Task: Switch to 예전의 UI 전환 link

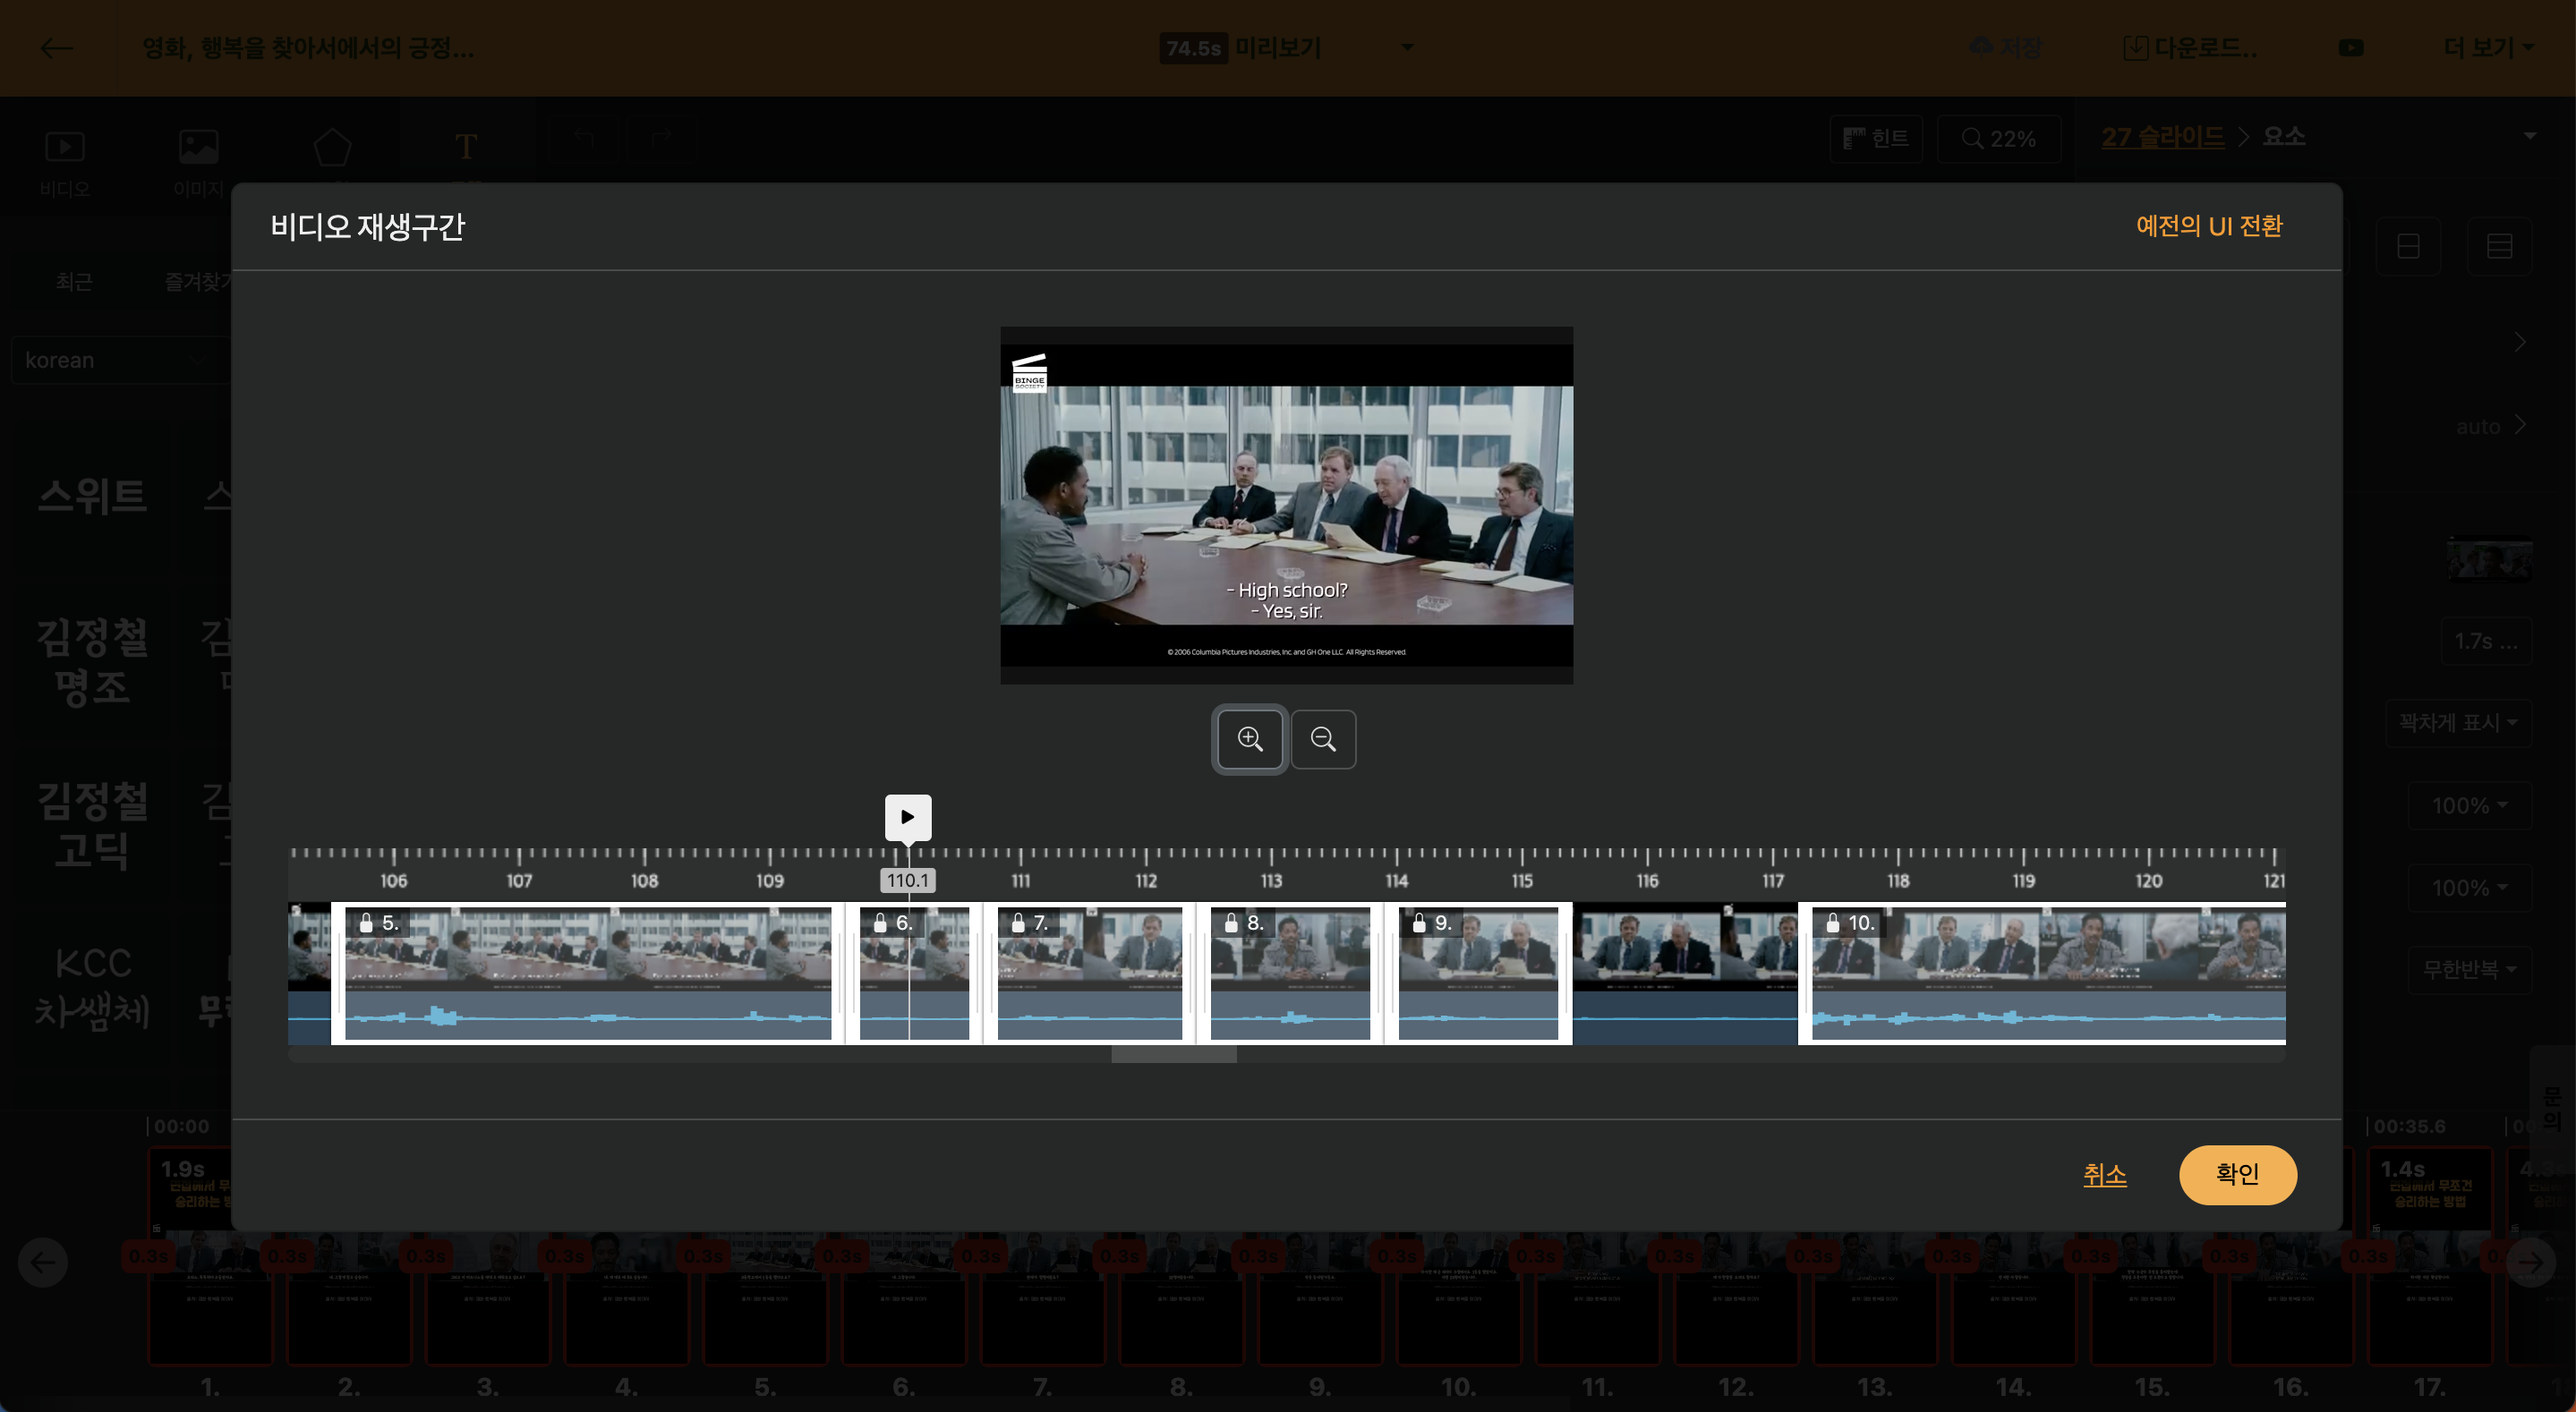Action: pos(2208,226)
